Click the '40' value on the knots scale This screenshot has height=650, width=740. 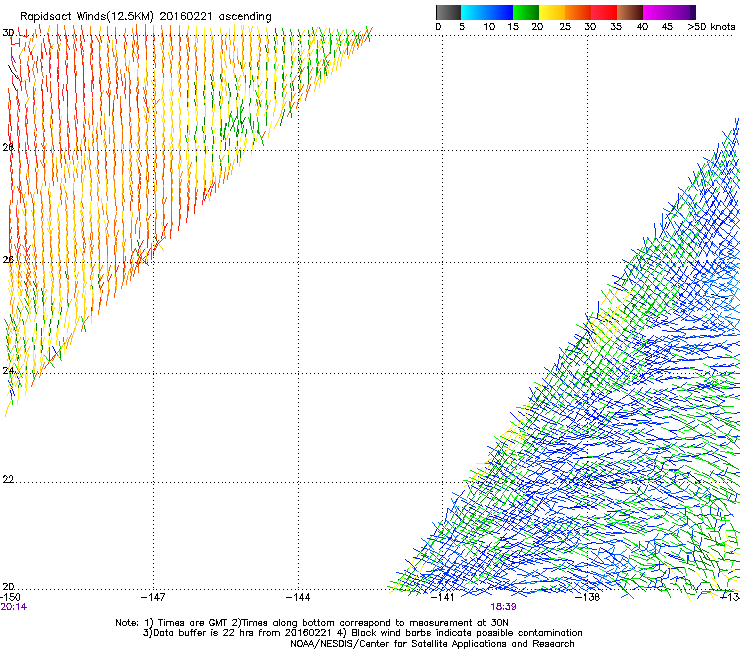point(642,27)
